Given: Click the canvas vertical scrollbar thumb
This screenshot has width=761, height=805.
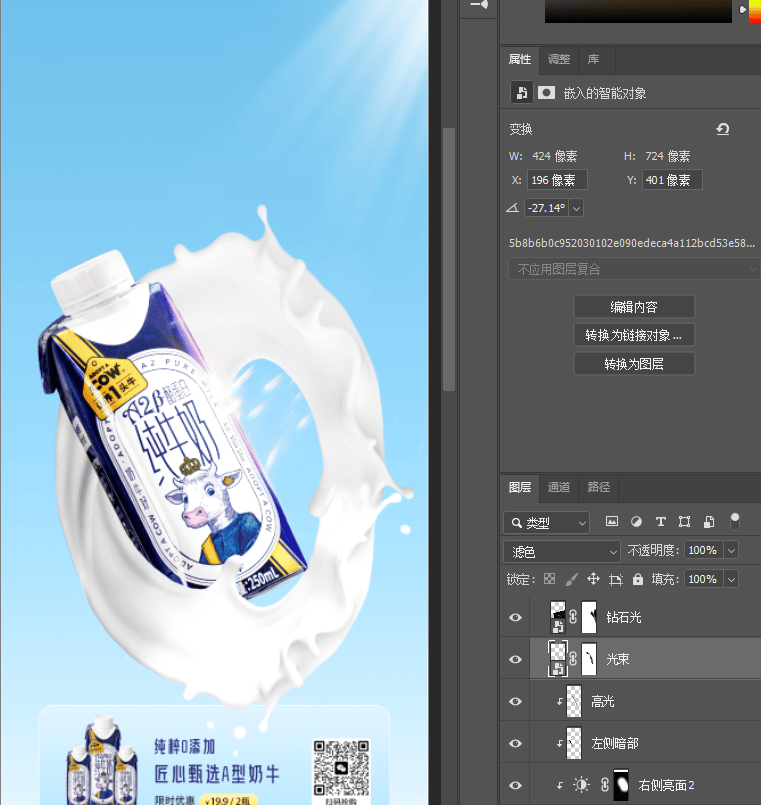Looking at the screenshot, I should click(x=449, y=259).
